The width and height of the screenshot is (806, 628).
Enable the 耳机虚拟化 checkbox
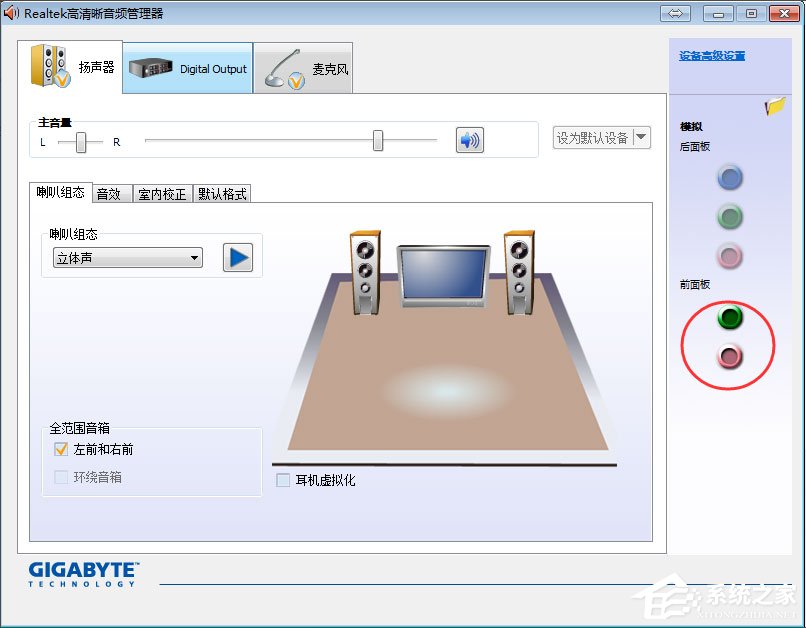(x=282, y=480)
